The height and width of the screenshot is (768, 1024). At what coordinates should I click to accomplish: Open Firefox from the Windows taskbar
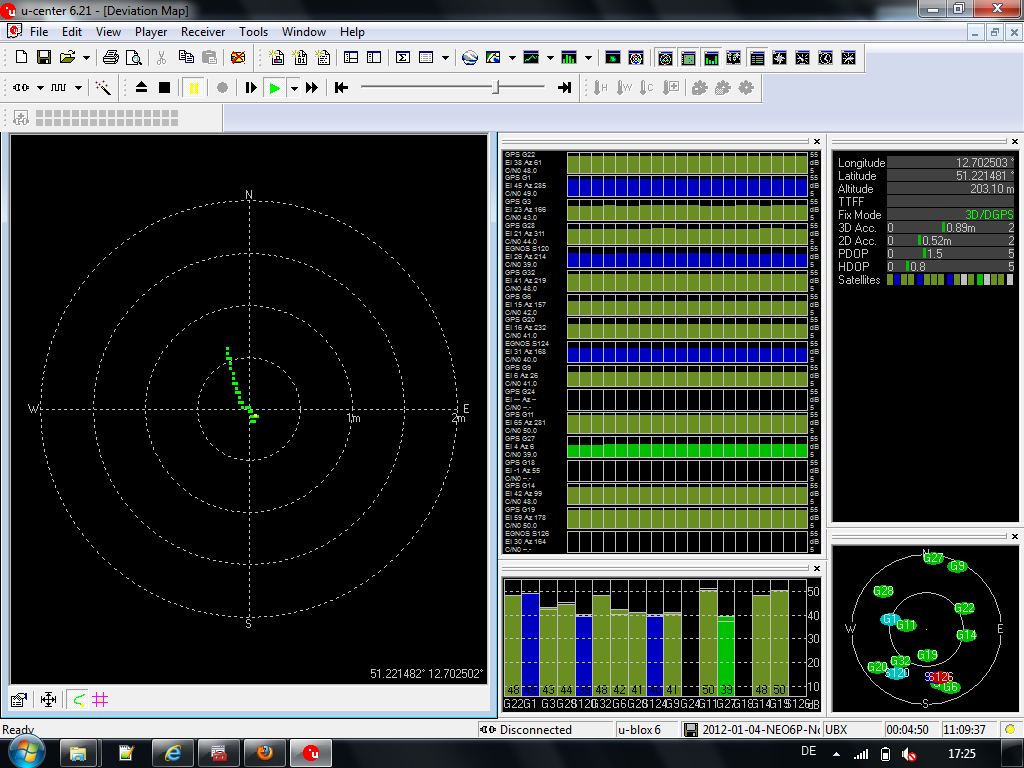coord(267,752)
